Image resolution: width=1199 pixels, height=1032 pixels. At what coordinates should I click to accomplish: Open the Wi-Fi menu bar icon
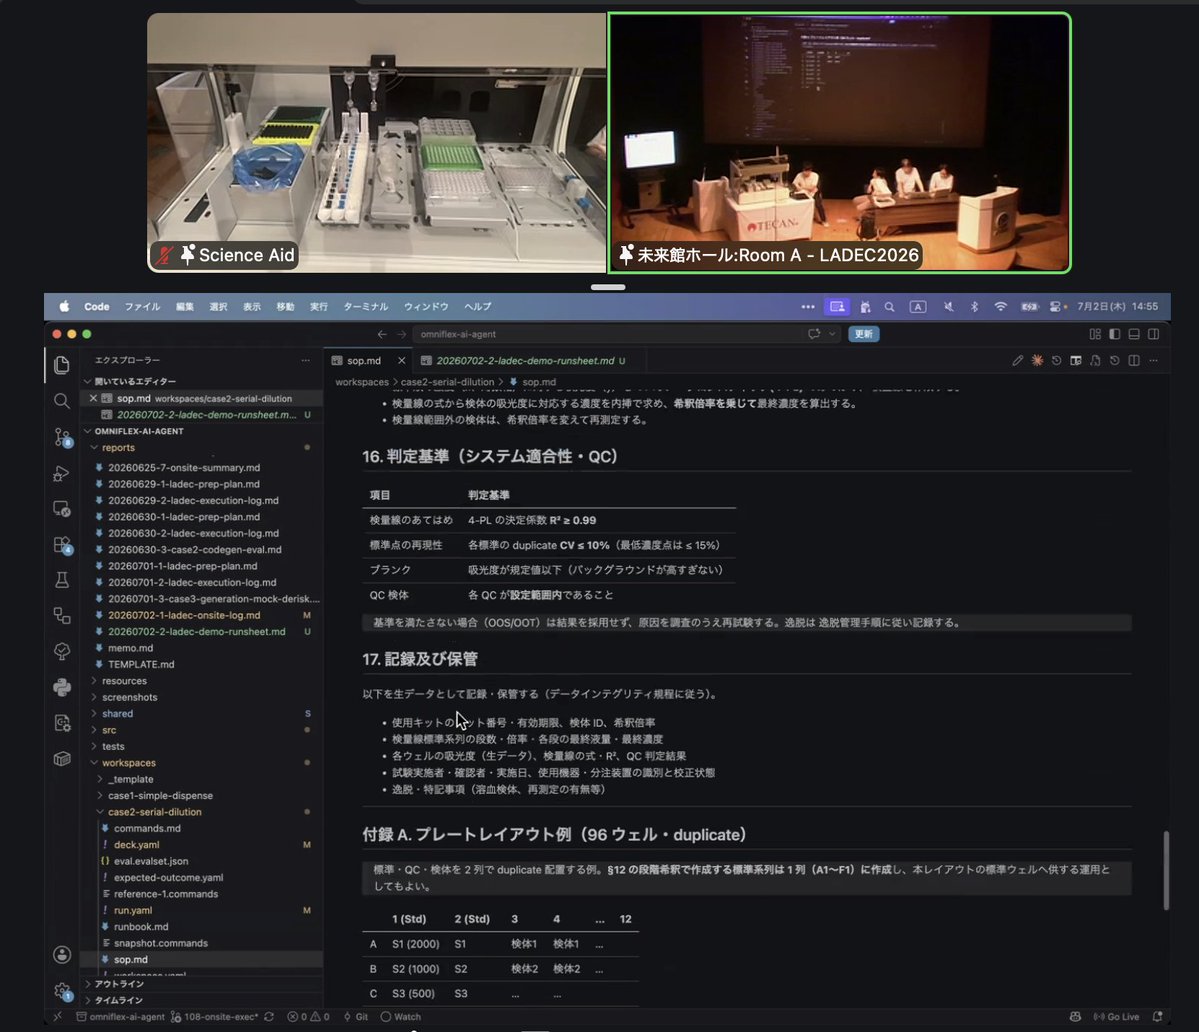click(x=1000, y=307)
